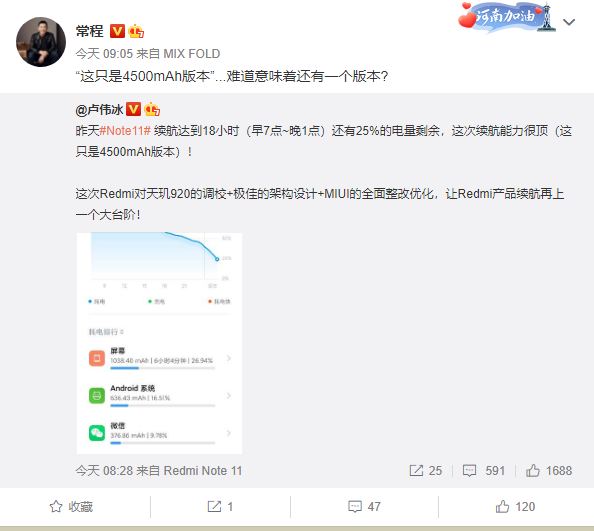Open comments with 47 replies

pos(364,507)
